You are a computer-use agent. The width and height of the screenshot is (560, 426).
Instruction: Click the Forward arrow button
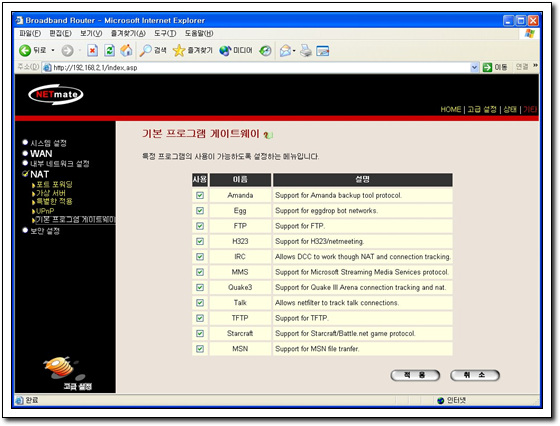click(67, 51)
